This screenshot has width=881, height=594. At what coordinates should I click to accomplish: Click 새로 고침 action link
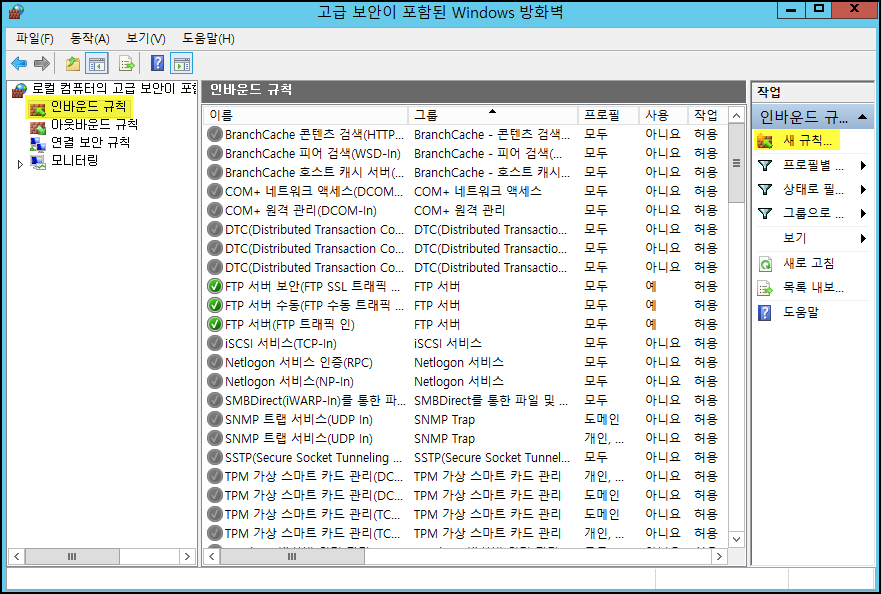(x=809, y=263)
